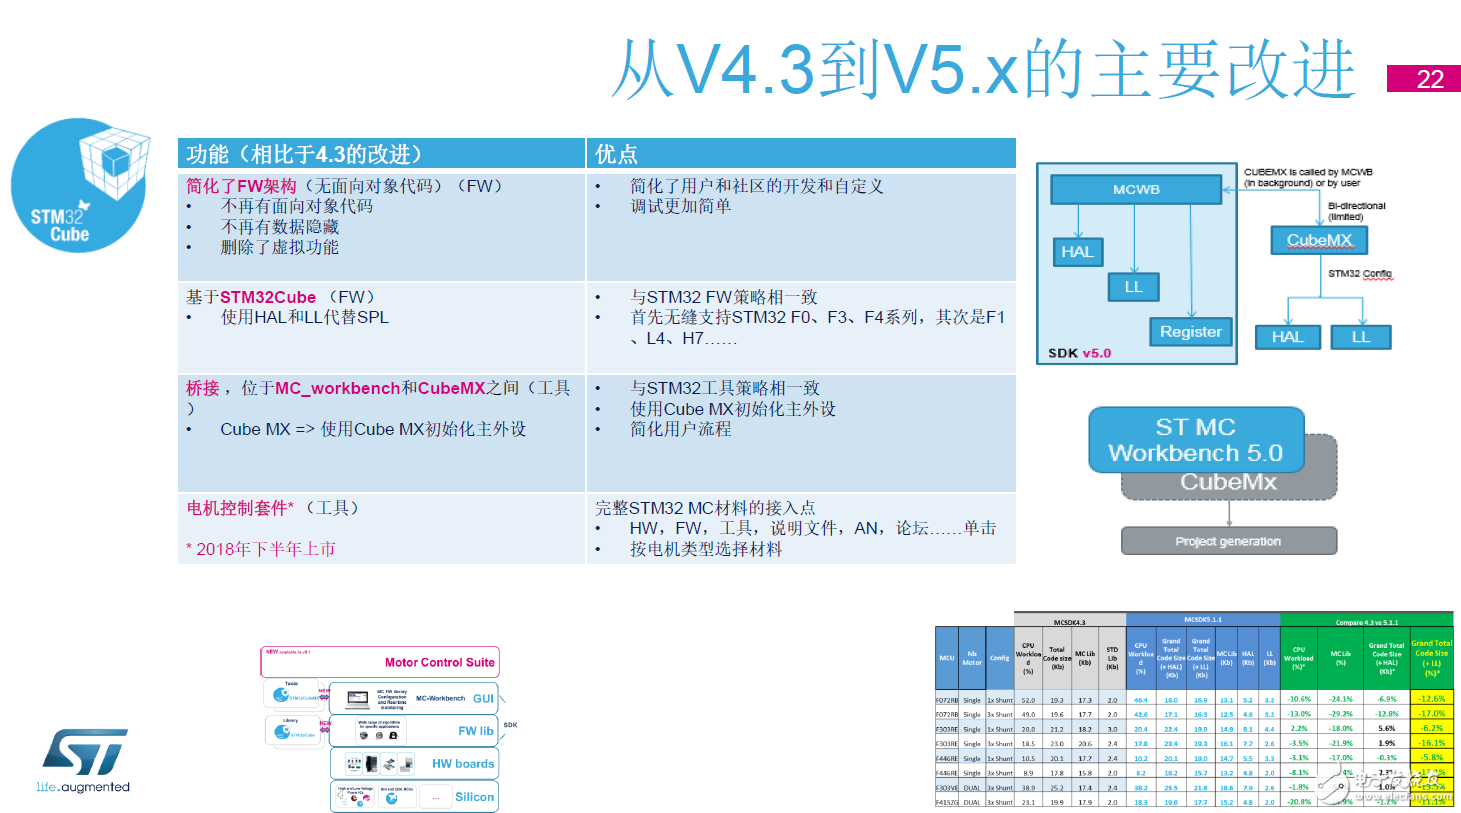Click the LL block below CubeMX

(x=1360, y=337)
